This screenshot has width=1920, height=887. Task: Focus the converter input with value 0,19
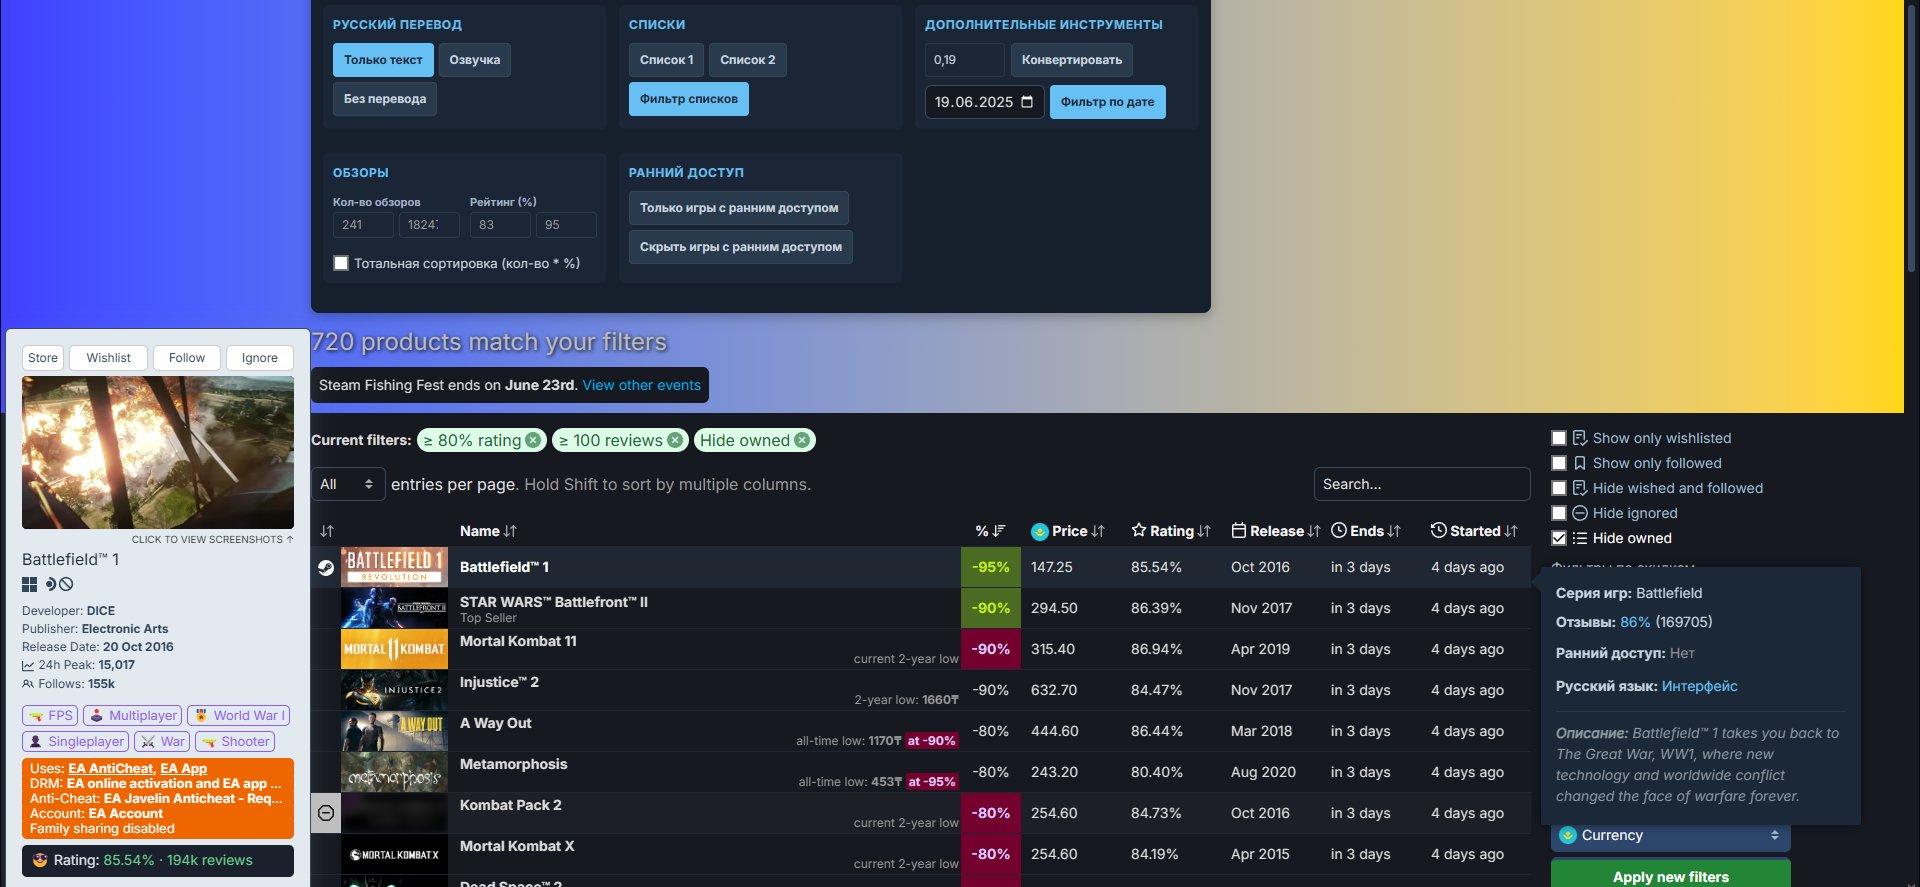pyautogui.click(x=965, y=60)
